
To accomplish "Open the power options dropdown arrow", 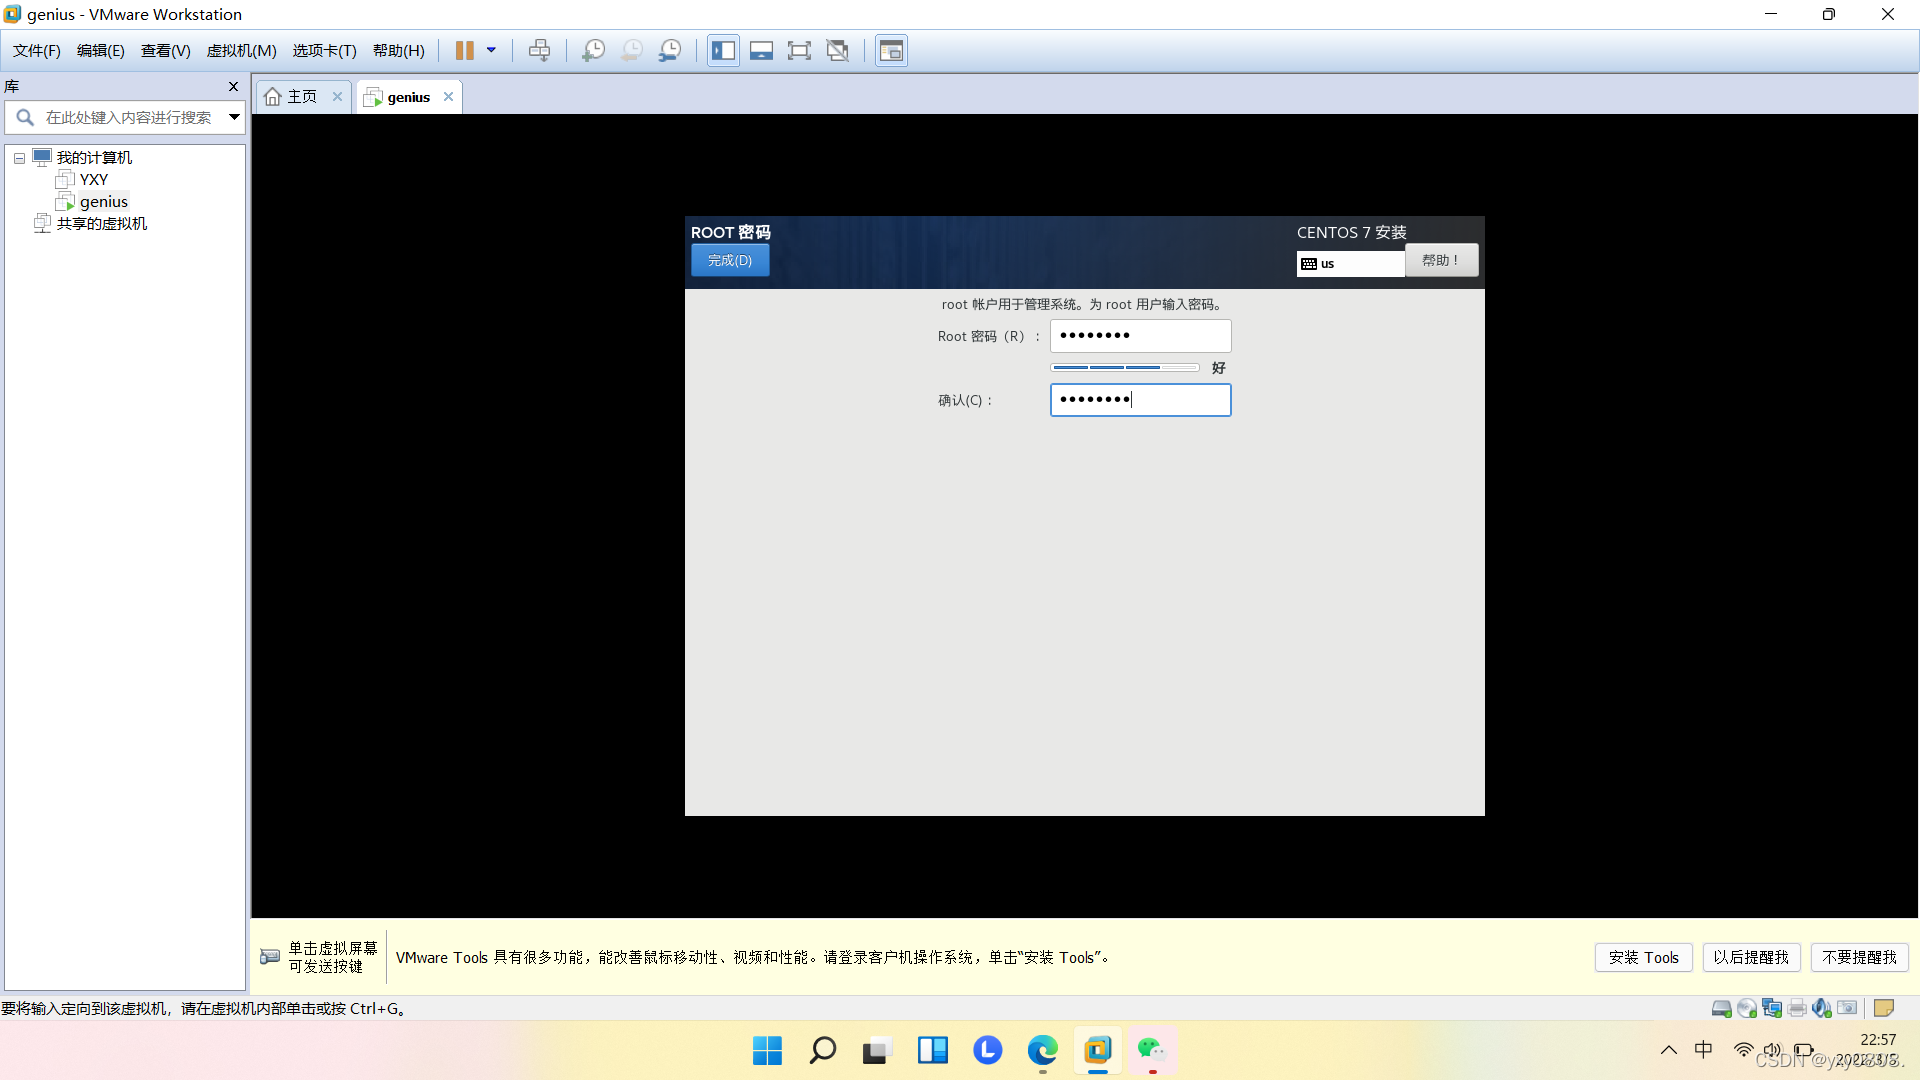I will click(x=491, y=51).
